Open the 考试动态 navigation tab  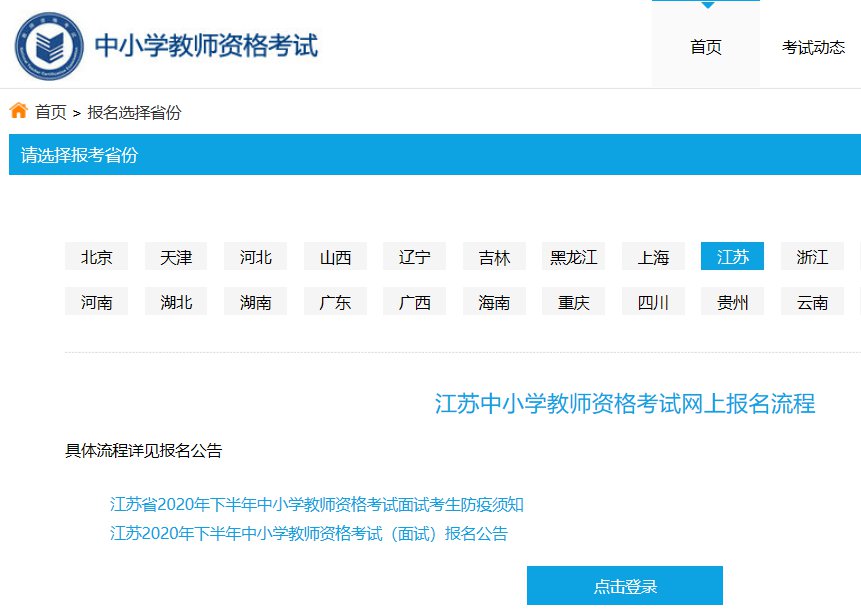(813, 47)
